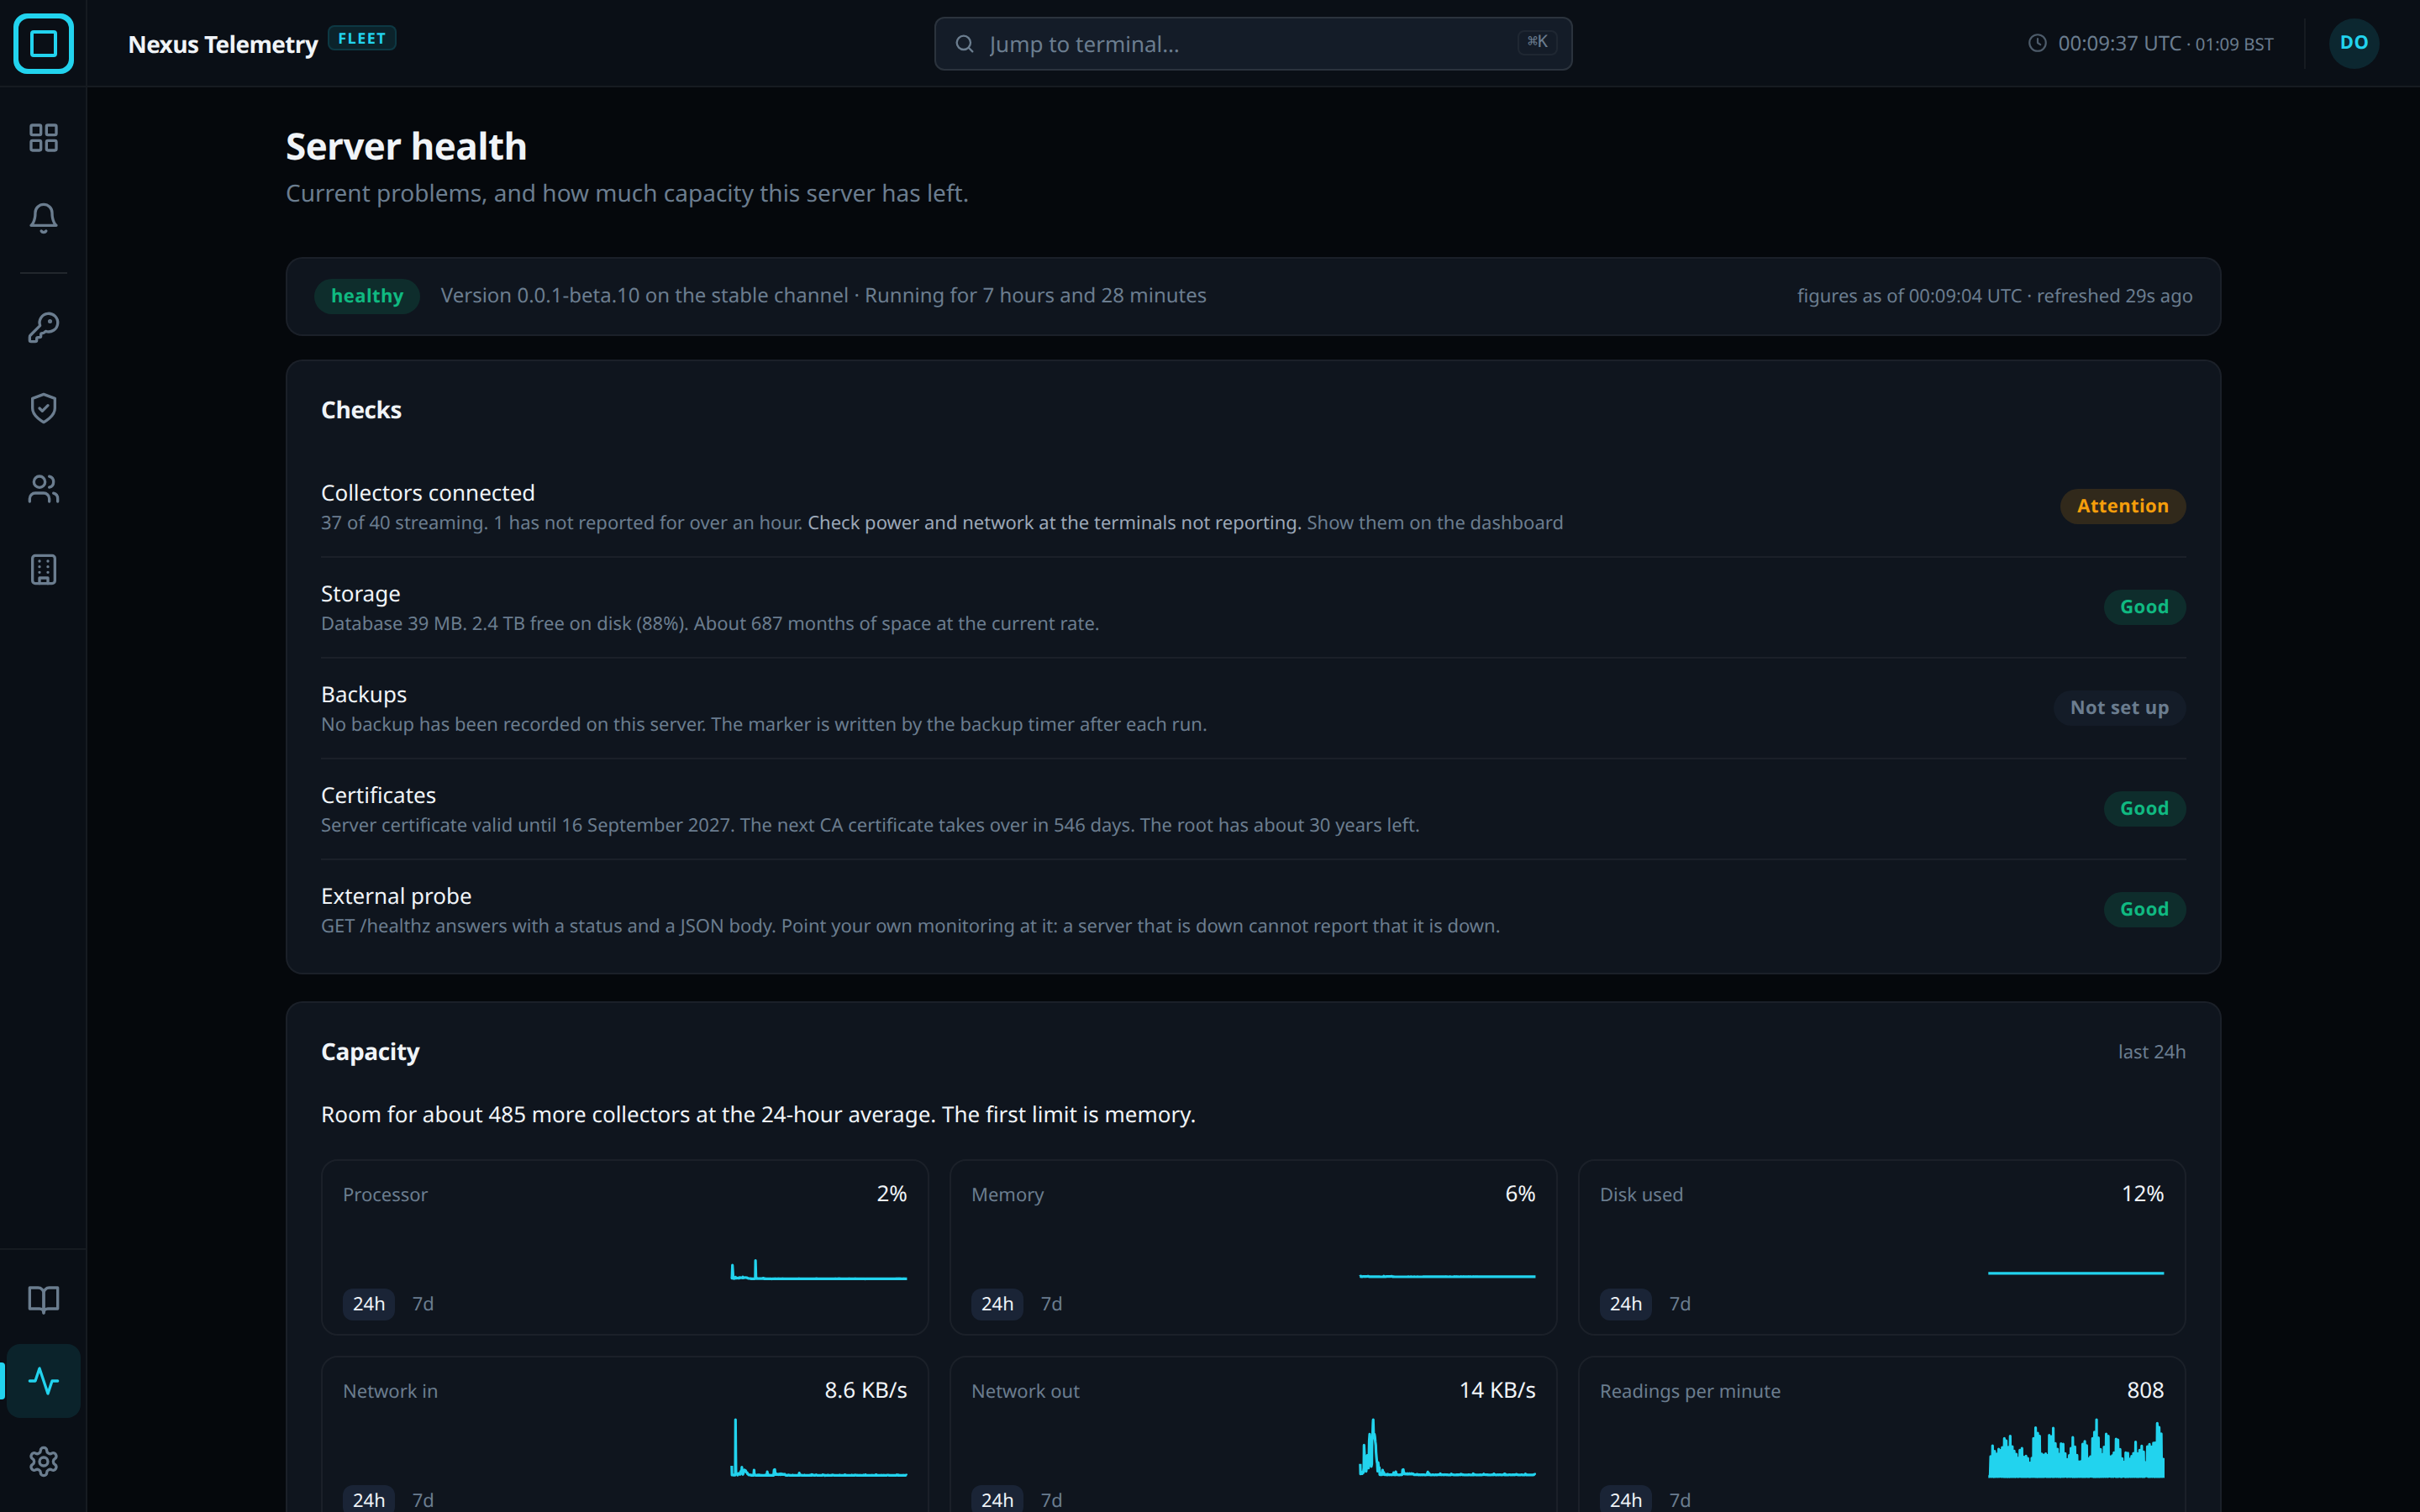Click the Certificates check title
The height and width of the screenshot is (1512, 2420).
tap(378, 795)
